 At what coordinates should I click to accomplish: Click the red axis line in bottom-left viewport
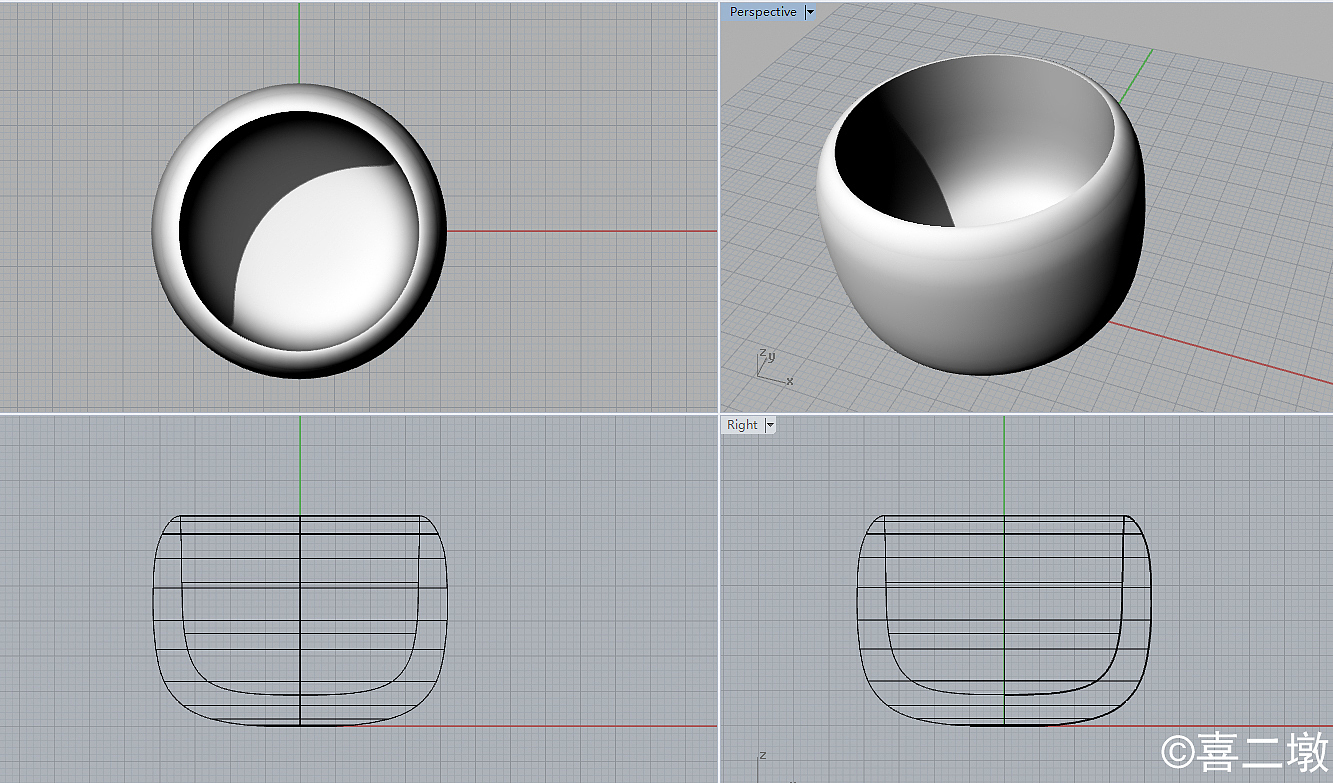pyautogui.click(x=580, y=726)
